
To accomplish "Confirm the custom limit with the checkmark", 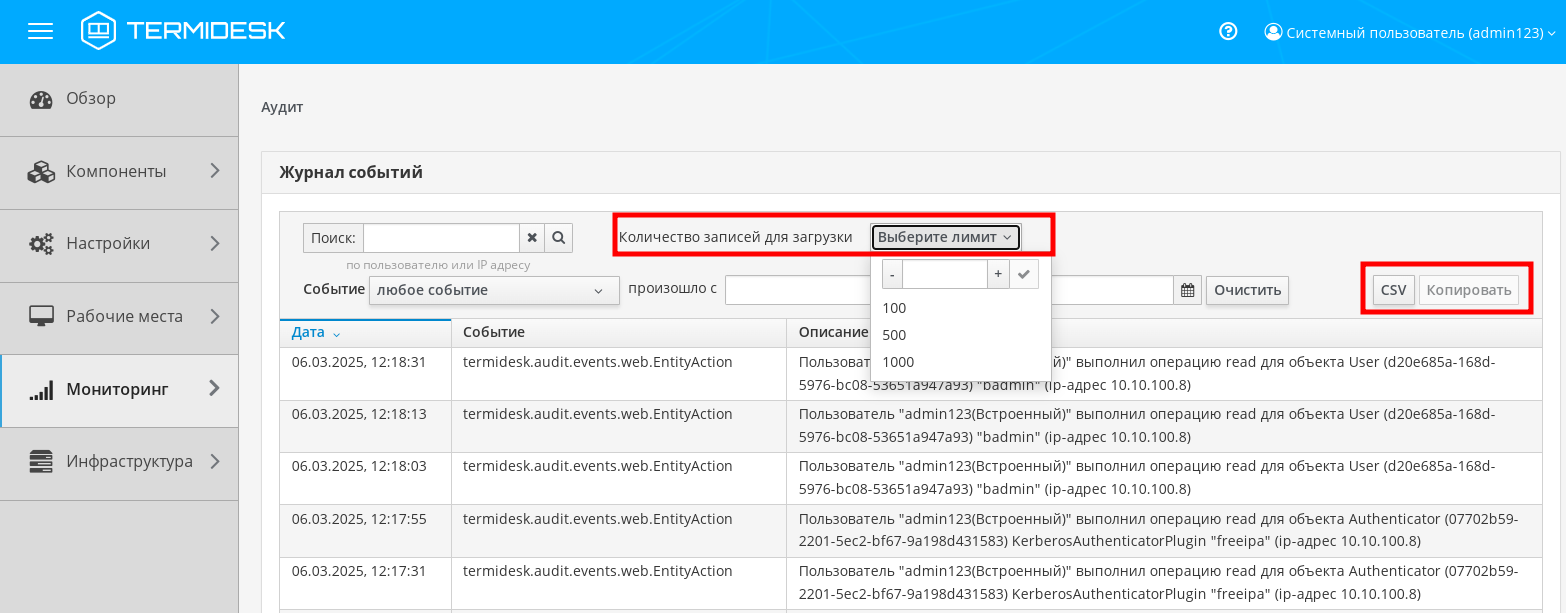I will coord(1024,274).
